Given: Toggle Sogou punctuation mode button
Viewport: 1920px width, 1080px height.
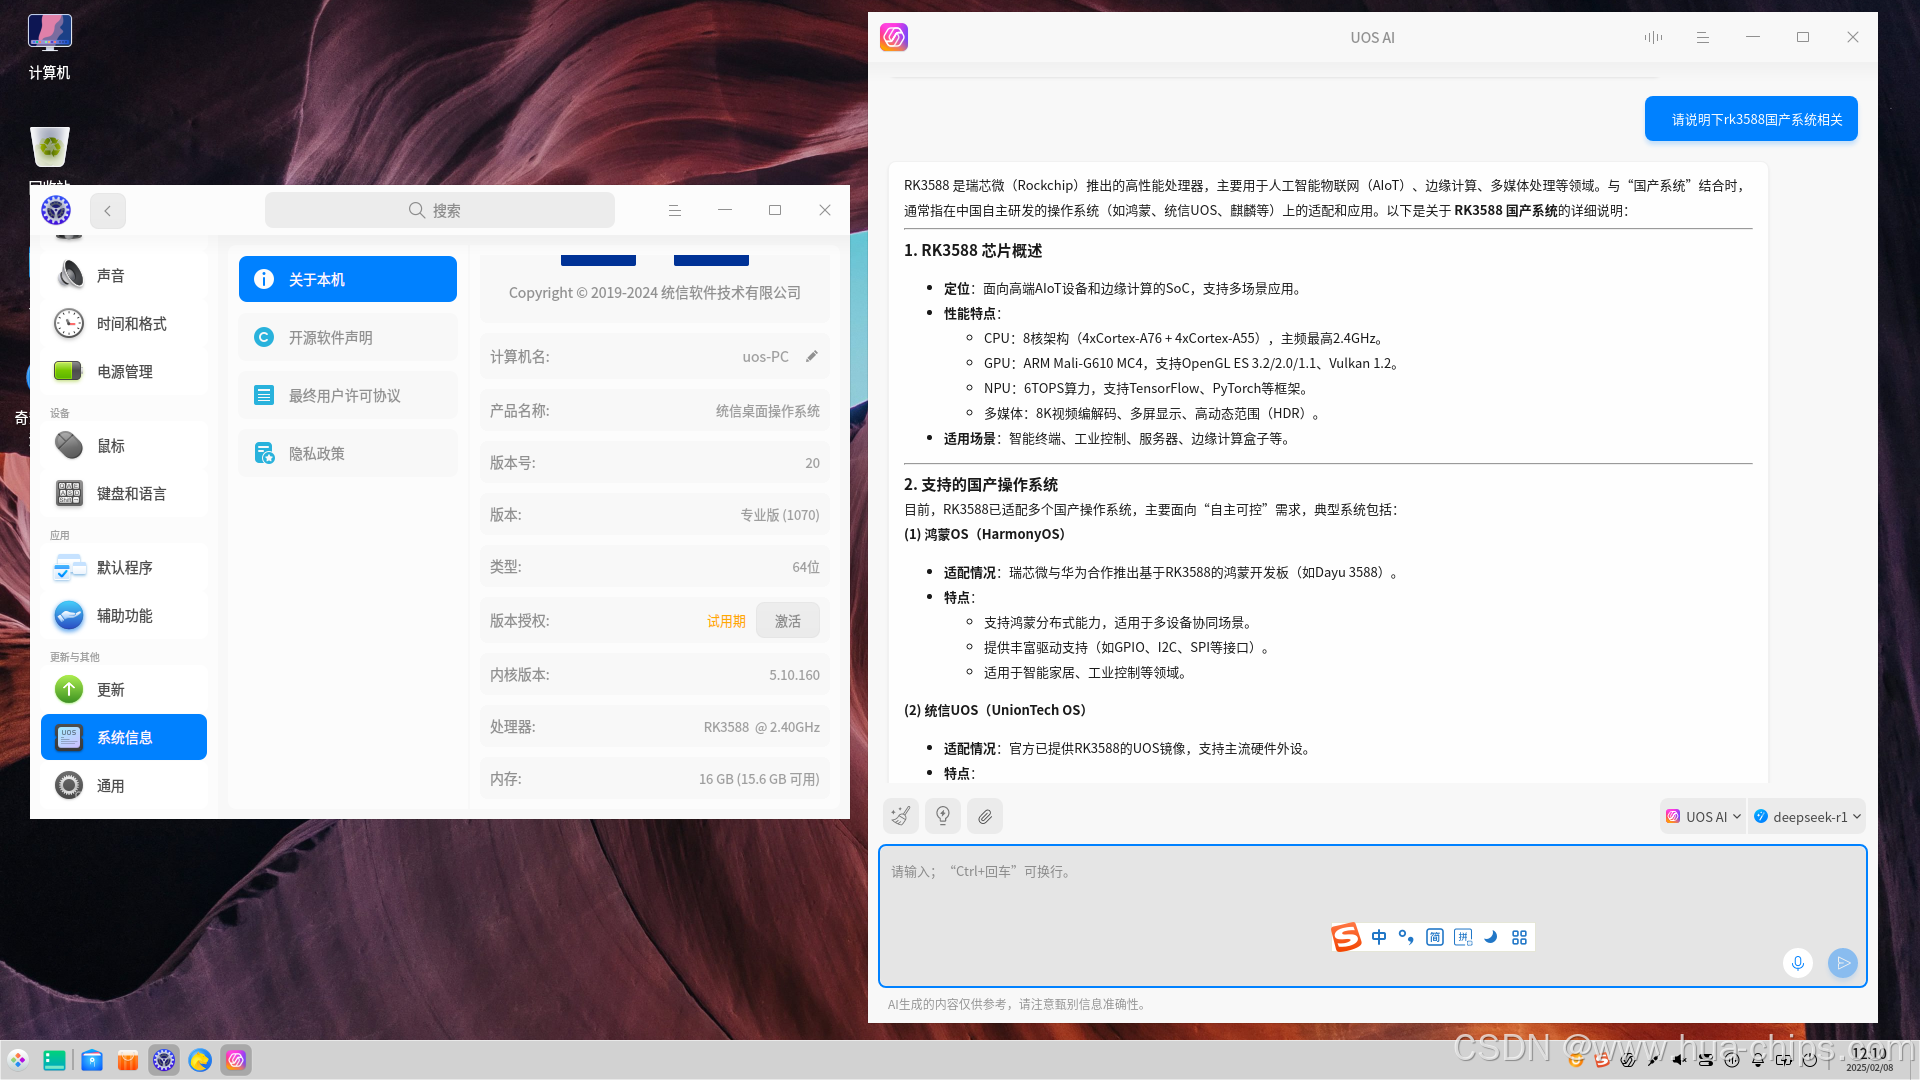Looking at the screenshot, I should (1406, 937).
